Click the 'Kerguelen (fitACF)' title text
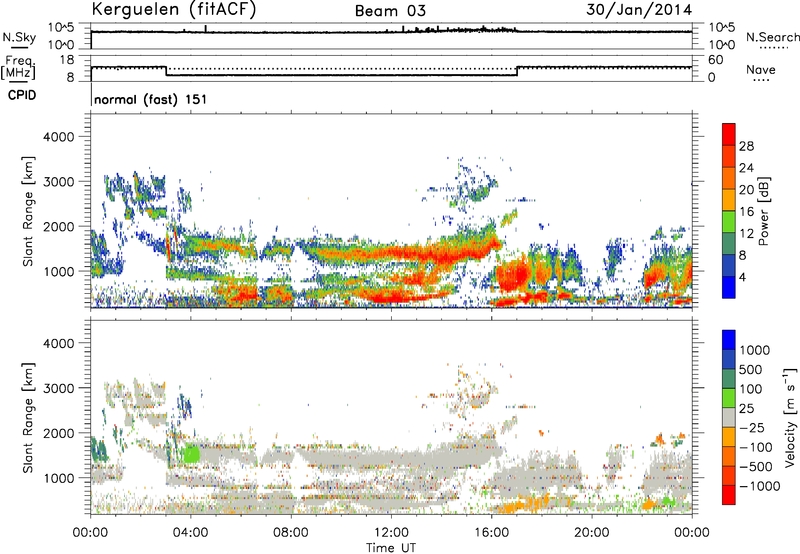Screen dimensions: 800x554 coord(173,9)
